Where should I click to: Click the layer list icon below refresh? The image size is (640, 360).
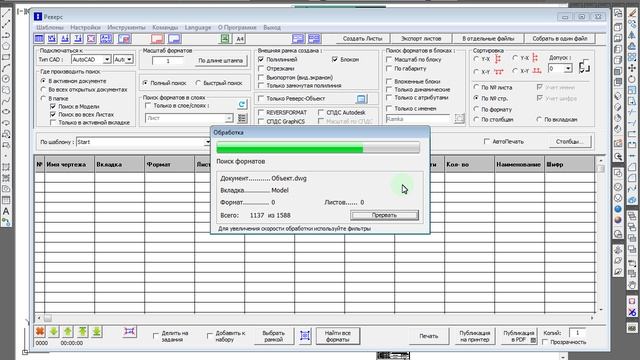point(242,118)
